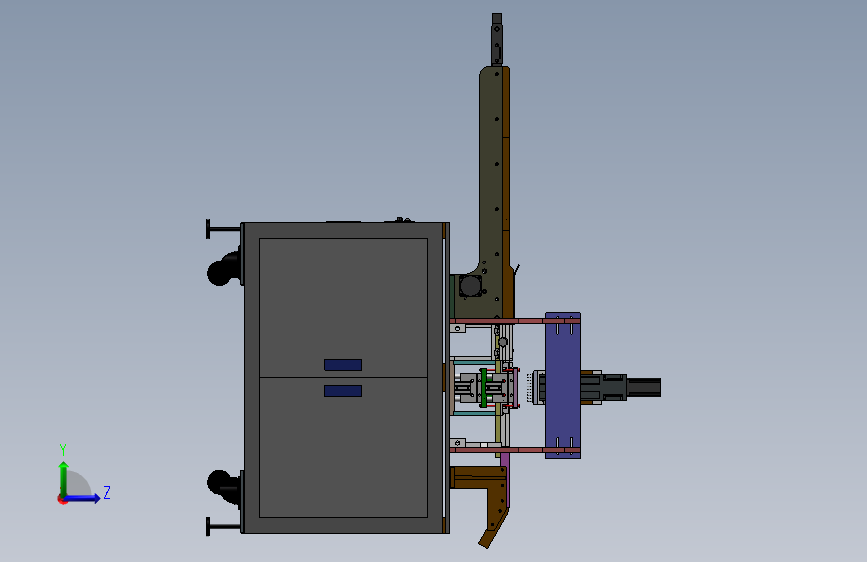Select the lower blue handle on the cabinet

point(343,391)
